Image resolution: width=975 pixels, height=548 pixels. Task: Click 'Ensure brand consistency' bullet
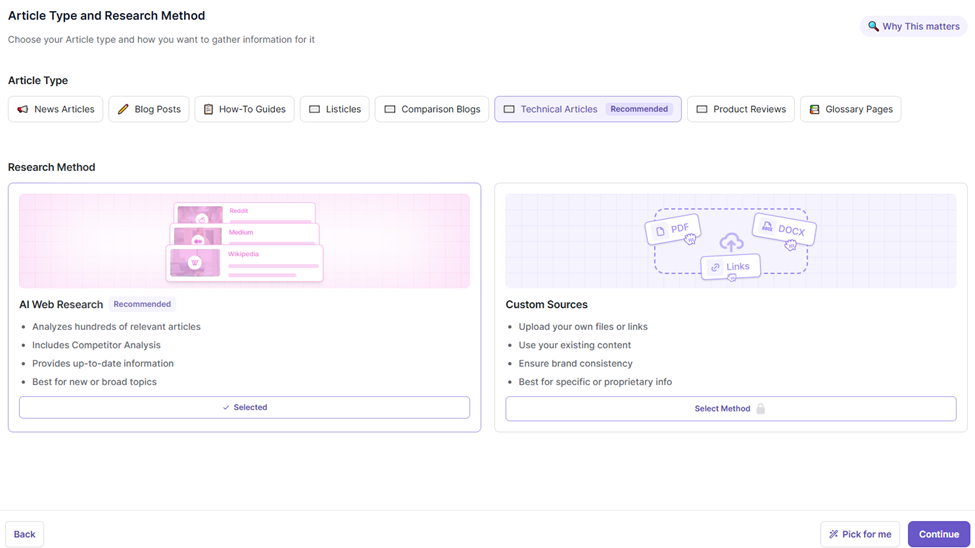[576, 363]
